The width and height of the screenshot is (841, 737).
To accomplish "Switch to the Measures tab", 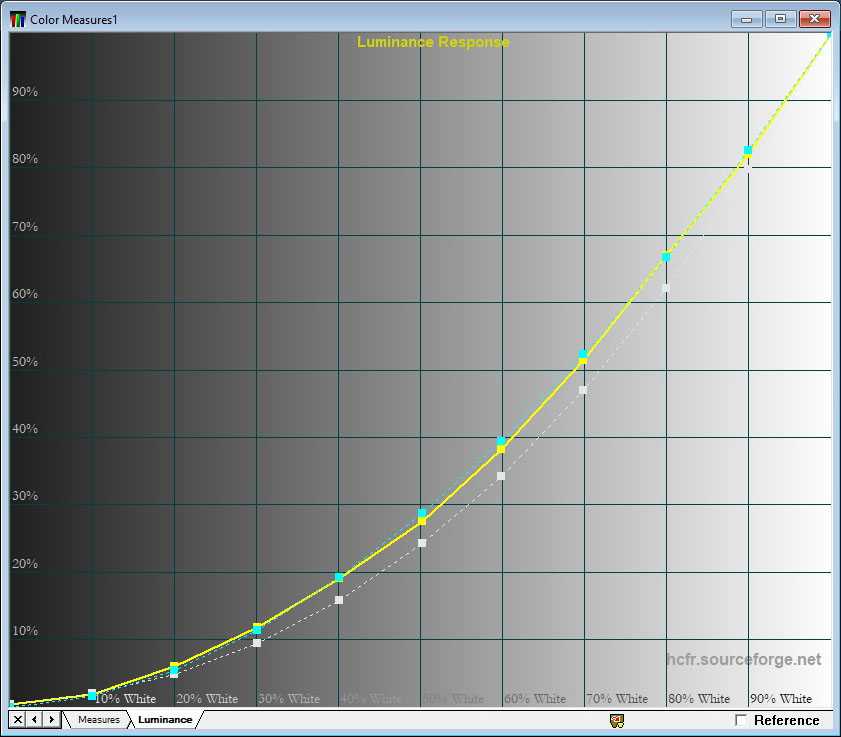I will point(98,720).
